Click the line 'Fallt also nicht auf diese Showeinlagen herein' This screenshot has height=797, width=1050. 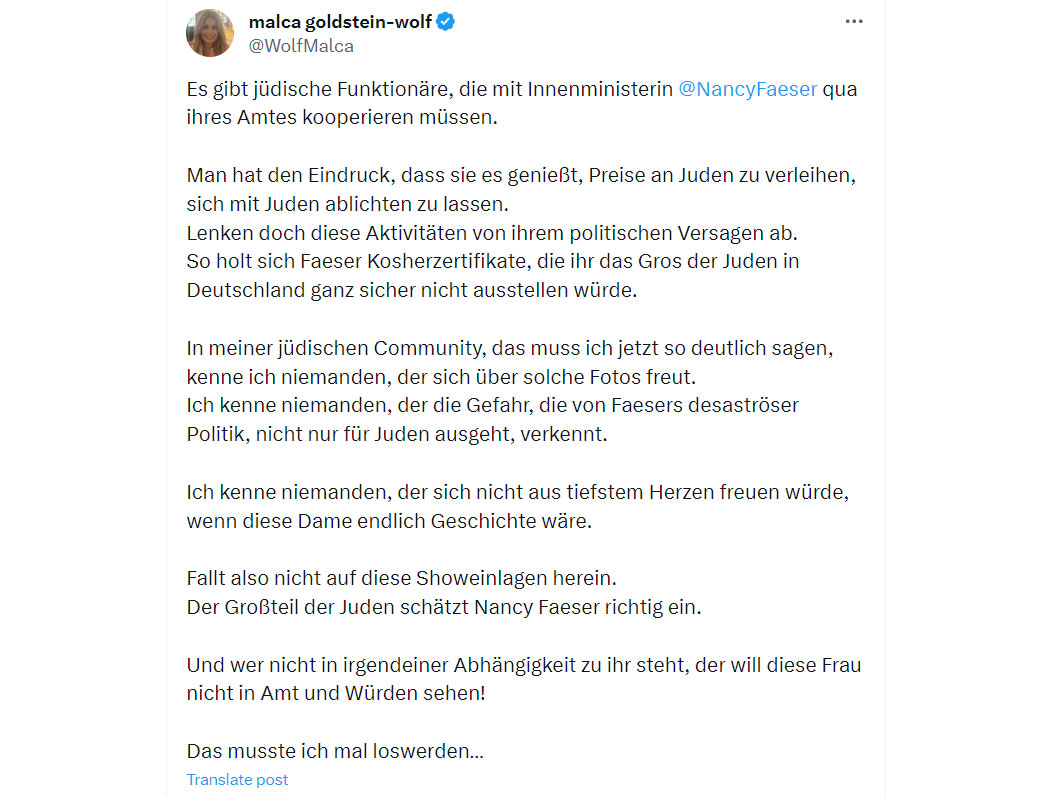tap(401, 578)
